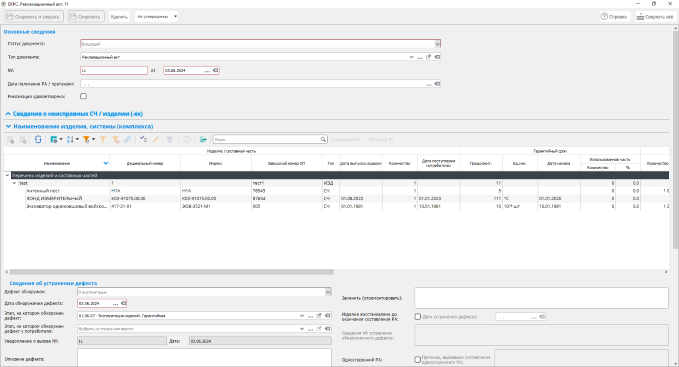The width and height of the screenshot is (679, 367).
Task: Click 'Сведения об устранении дефекта' heading
Action: [53, 283]
